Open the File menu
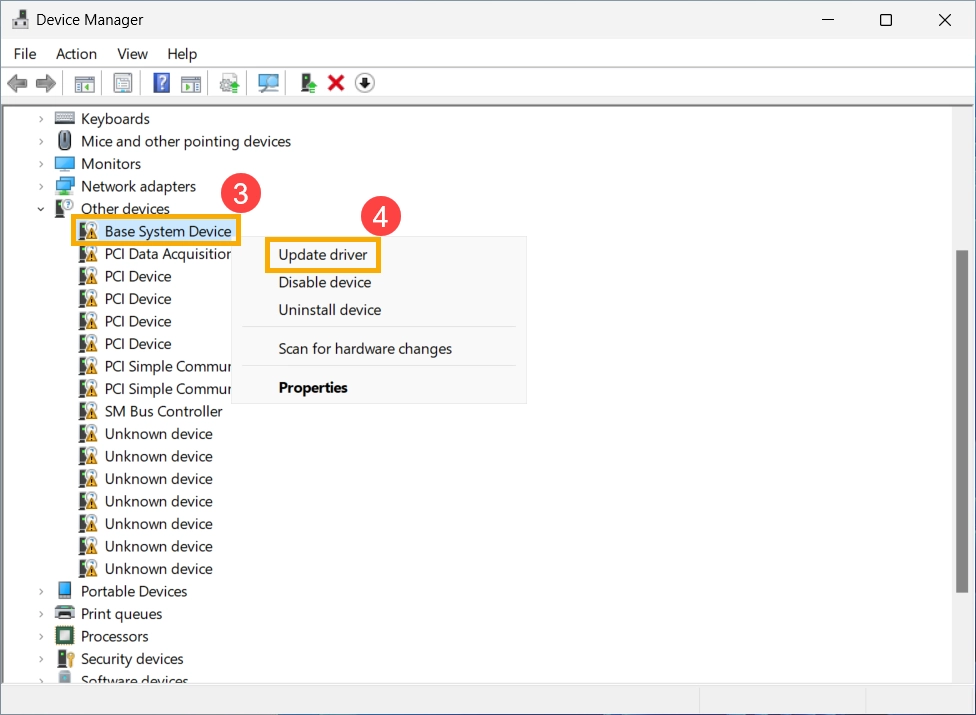 coord(25,54)
